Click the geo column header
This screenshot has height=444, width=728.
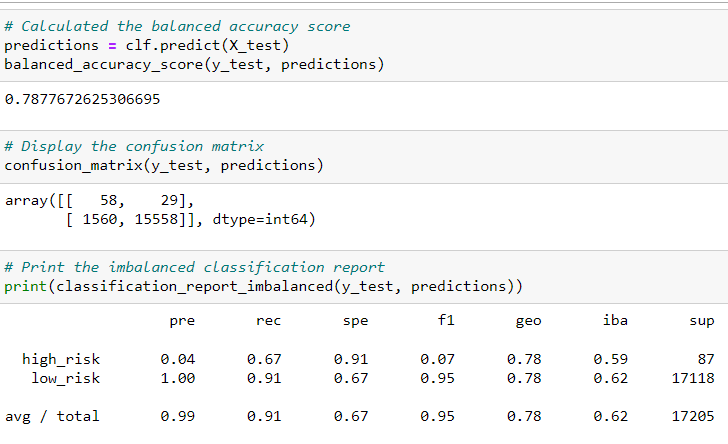(528, 321)
